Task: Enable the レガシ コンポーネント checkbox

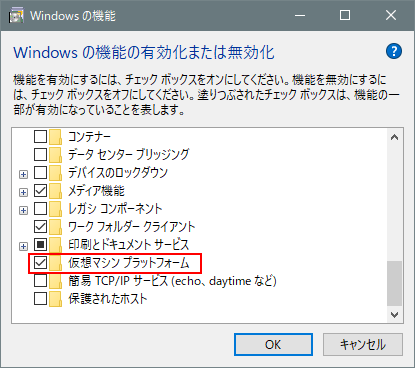Action: (40, 208)
